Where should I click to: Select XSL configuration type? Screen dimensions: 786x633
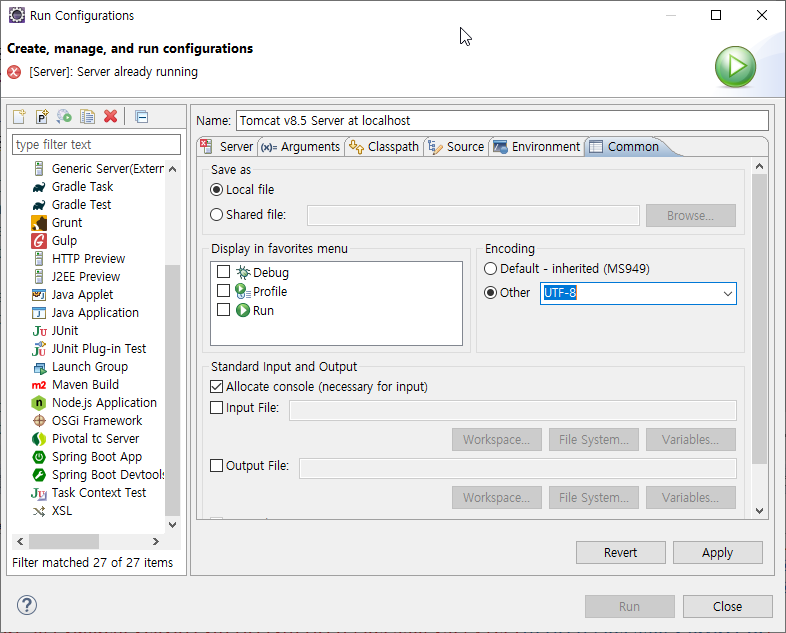[62, 511]
